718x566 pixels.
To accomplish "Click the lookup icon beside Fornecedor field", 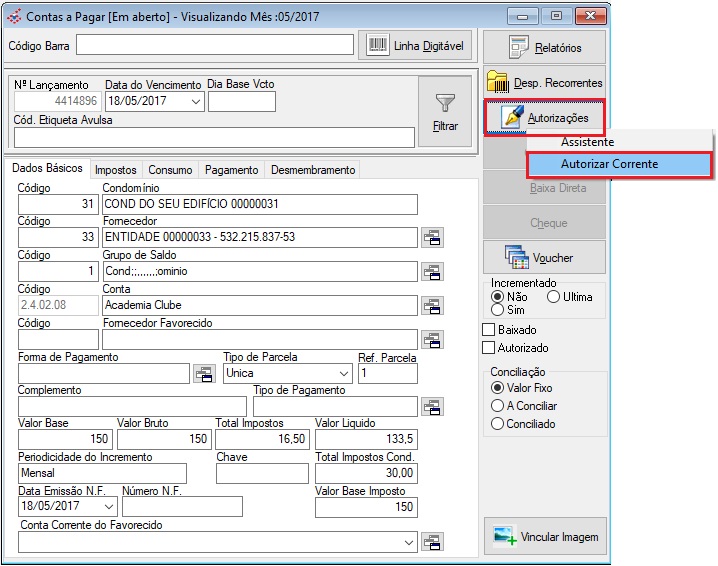I will click(432, 237).
